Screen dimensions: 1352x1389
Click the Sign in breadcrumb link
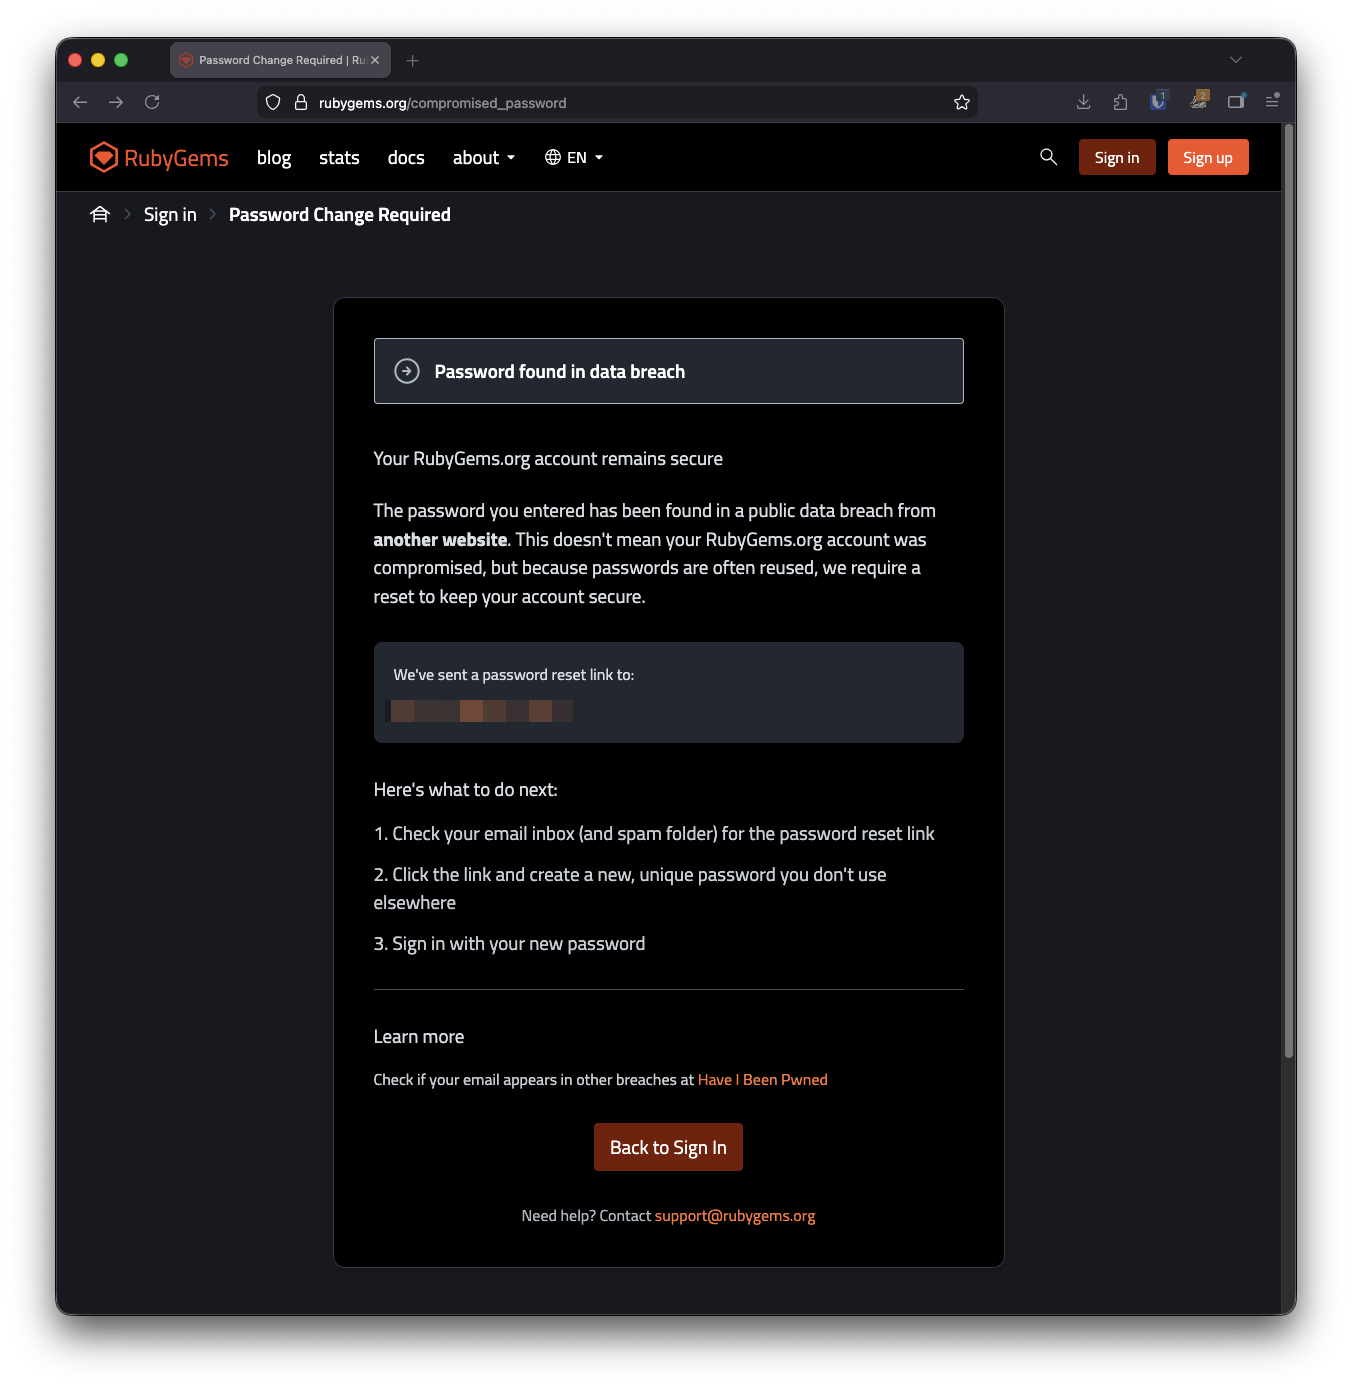click(170, 215)
